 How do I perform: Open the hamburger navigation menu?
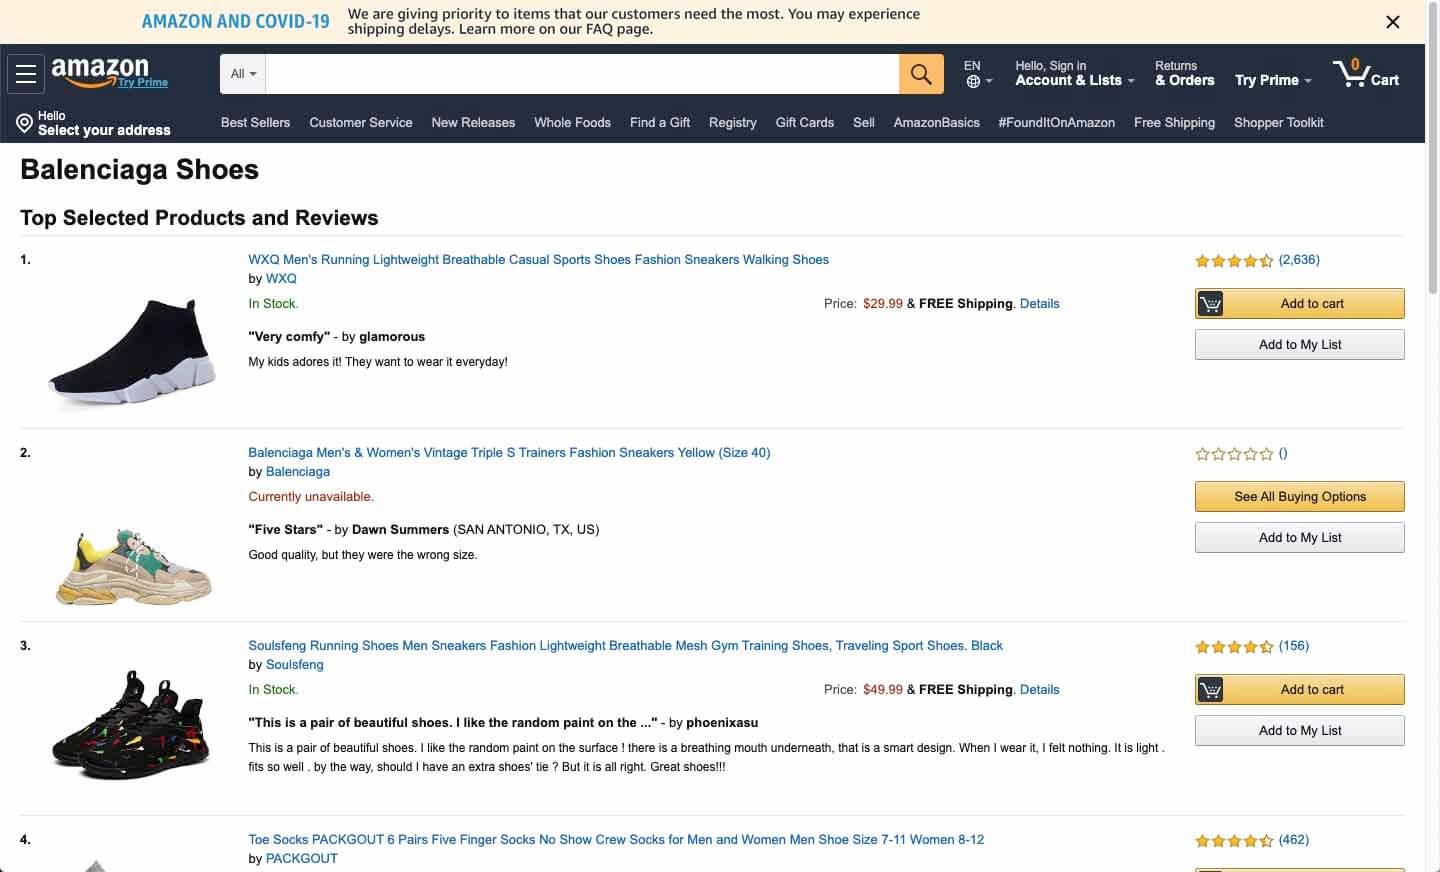pyautogui.click(x=26, y=74)
